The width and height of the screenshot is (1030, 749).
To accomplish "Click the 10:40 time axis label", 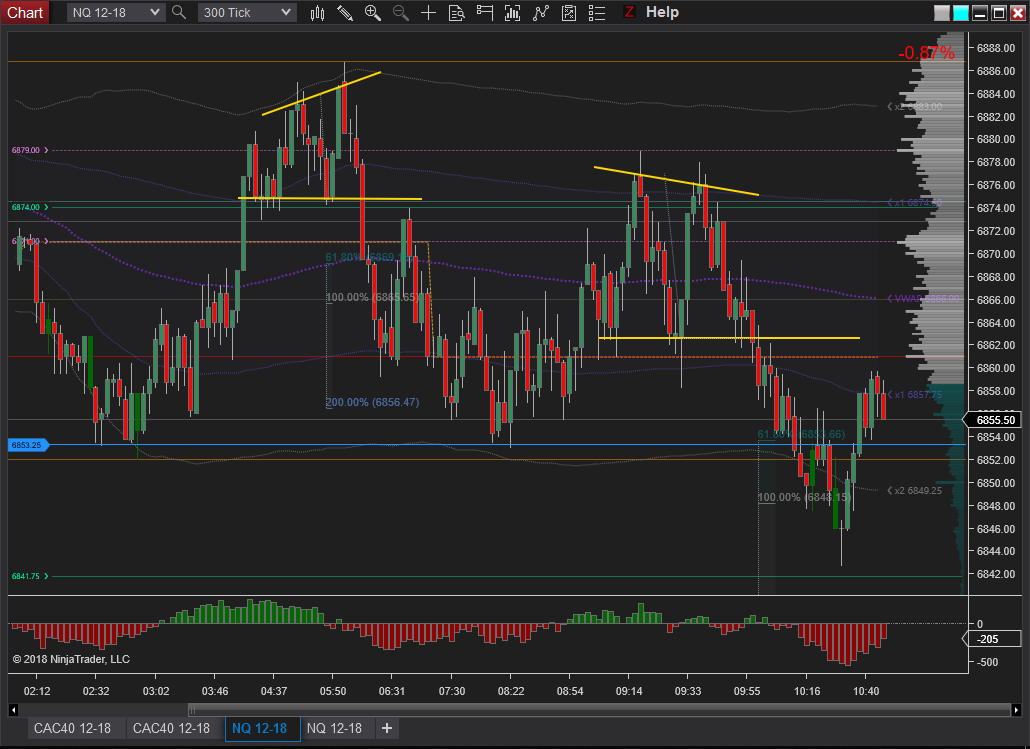I will tap(865, 691).
